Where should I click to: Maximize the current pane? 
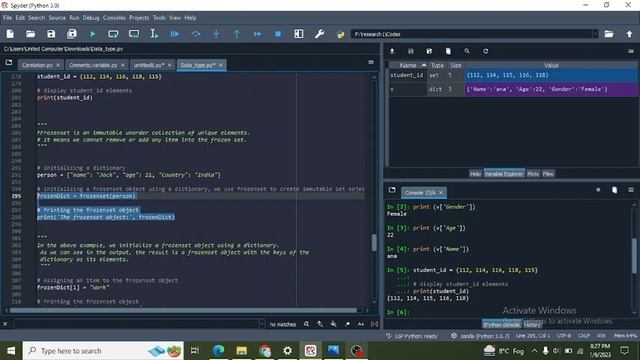pyautogui.click(x=299, y=34)
